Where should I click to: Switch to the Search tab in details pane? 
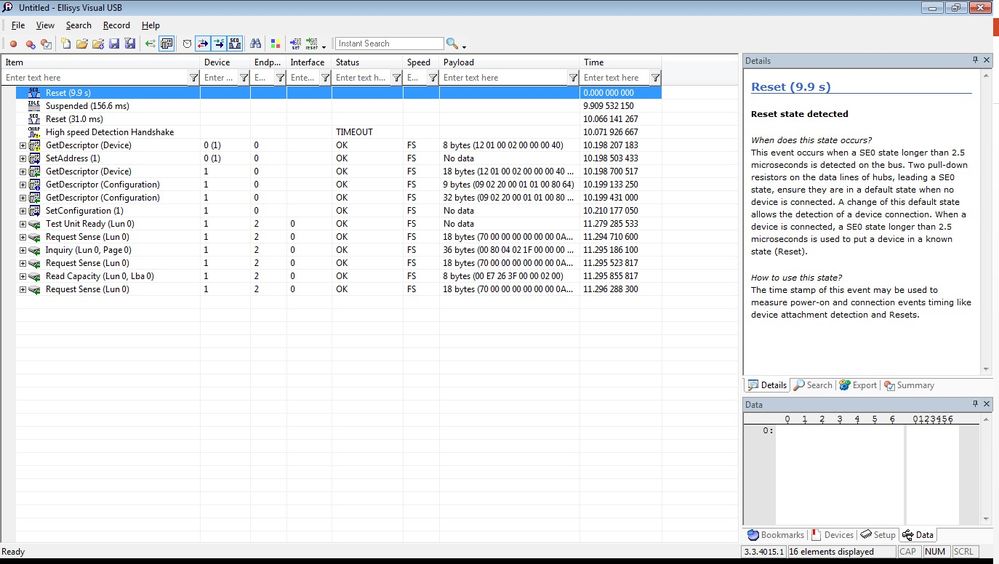(813, 386)
